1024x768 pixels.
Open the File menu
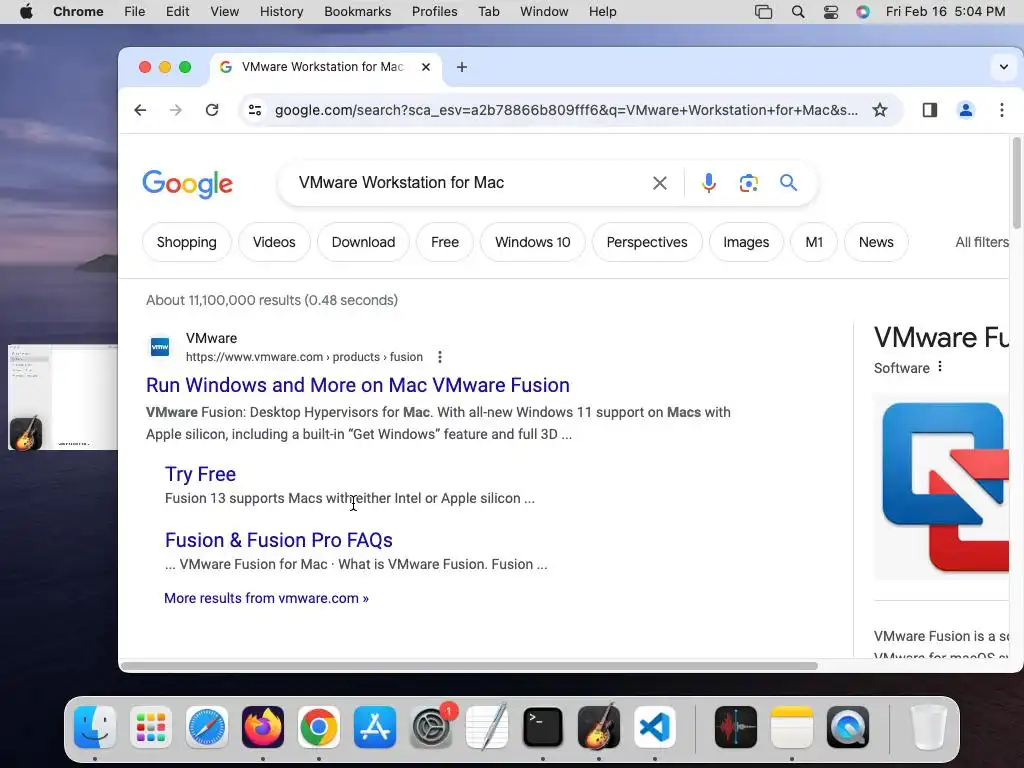(135, 12)
